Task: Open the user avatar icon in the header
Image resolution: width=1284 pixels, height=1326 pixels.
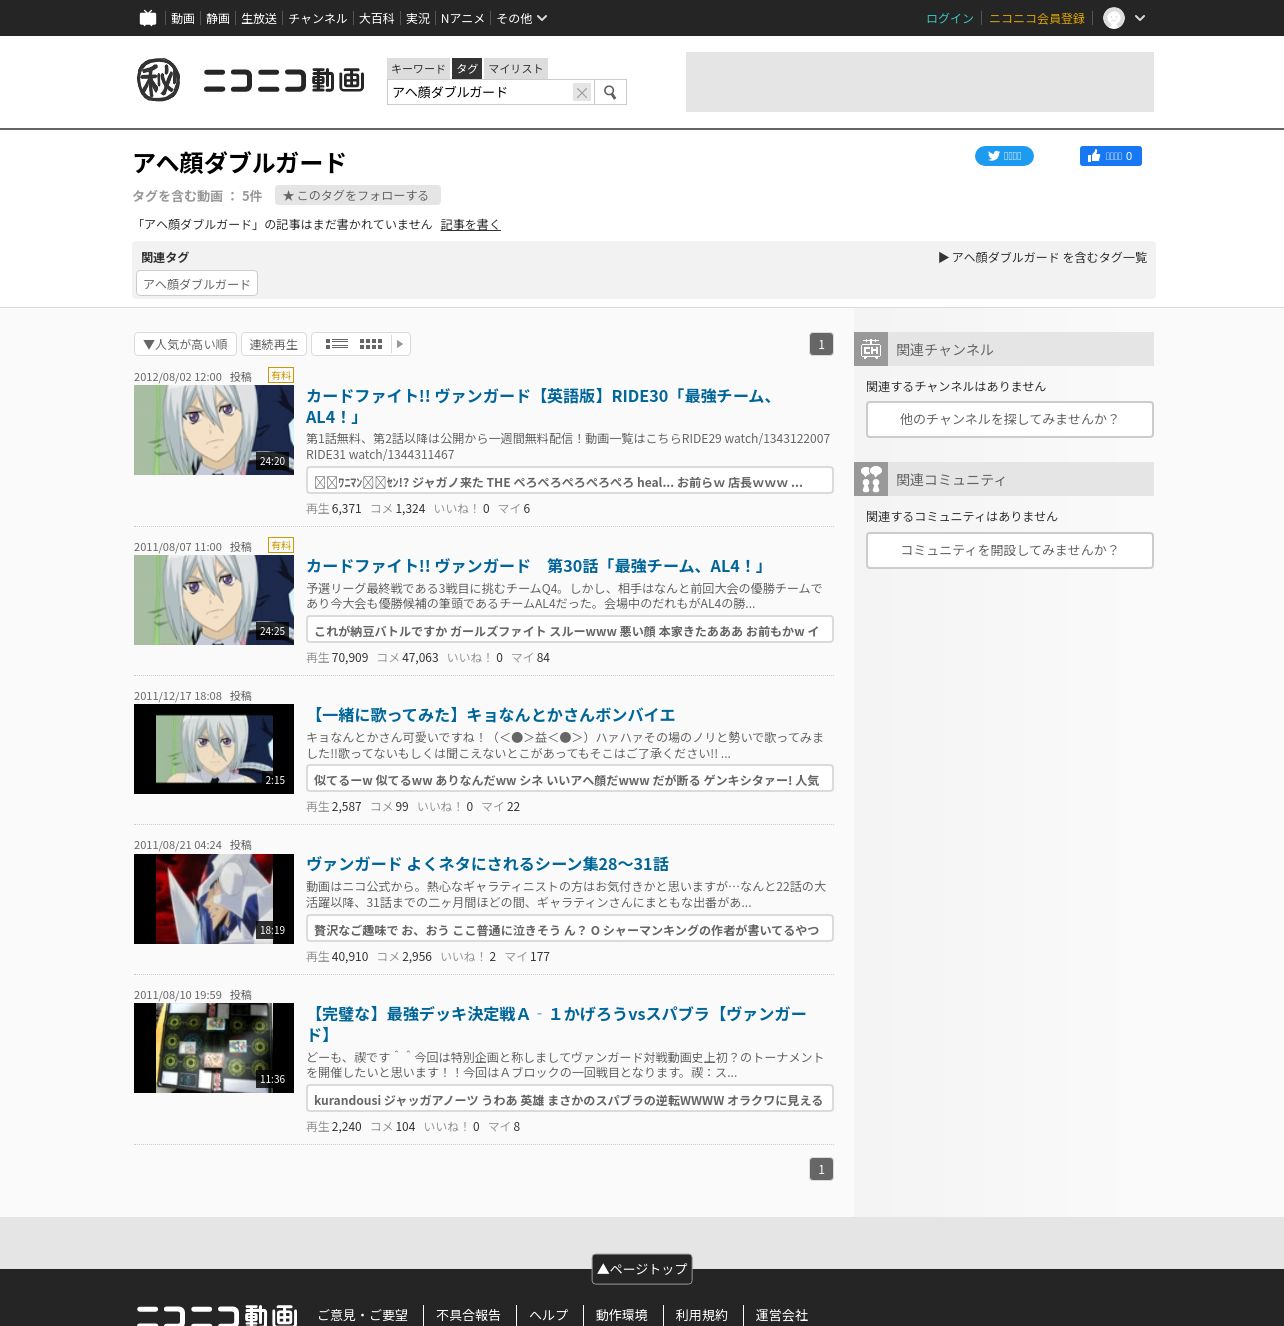Action: [x=1114, y=18]
